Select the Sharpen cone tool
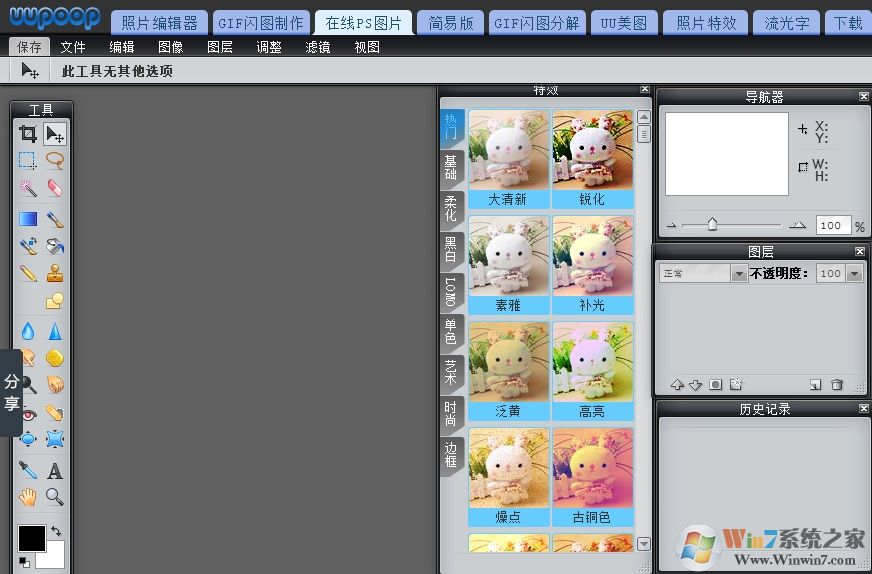This screenshot has height=574, width=872. 55,331
